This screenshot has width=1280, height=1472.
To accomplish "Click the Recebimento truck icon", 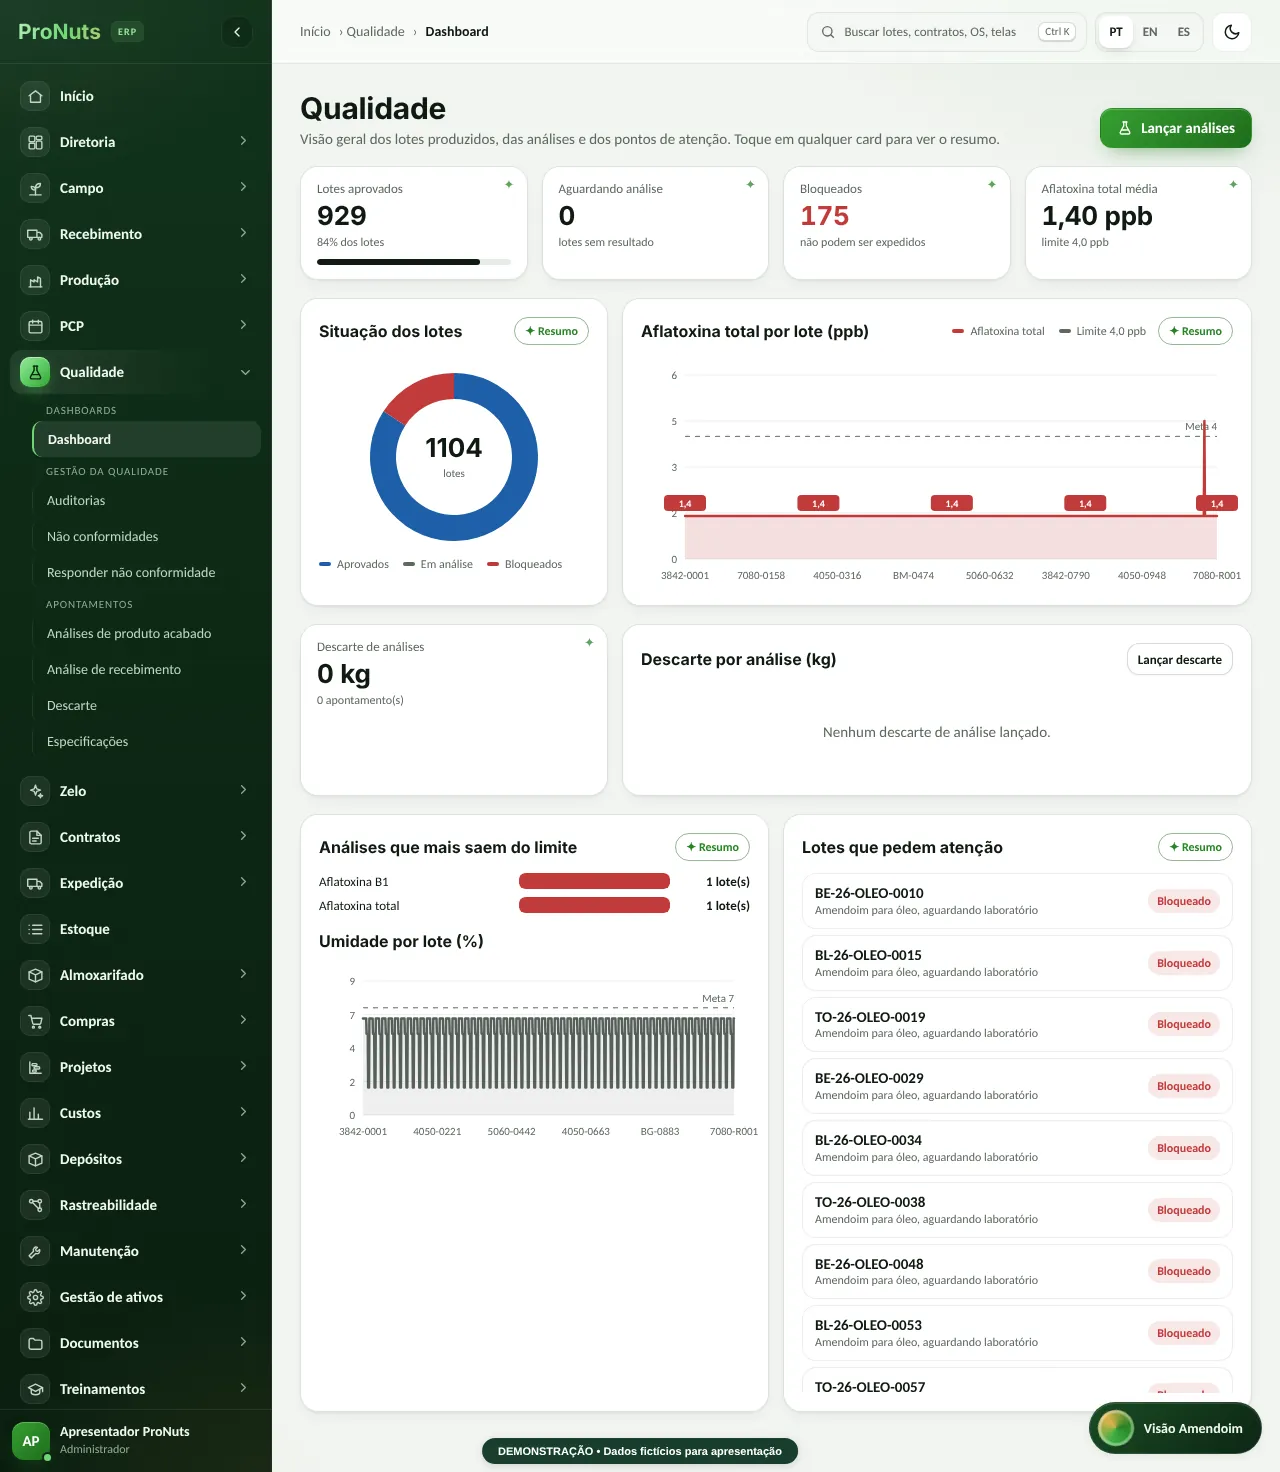I will (x=35, y=234).
